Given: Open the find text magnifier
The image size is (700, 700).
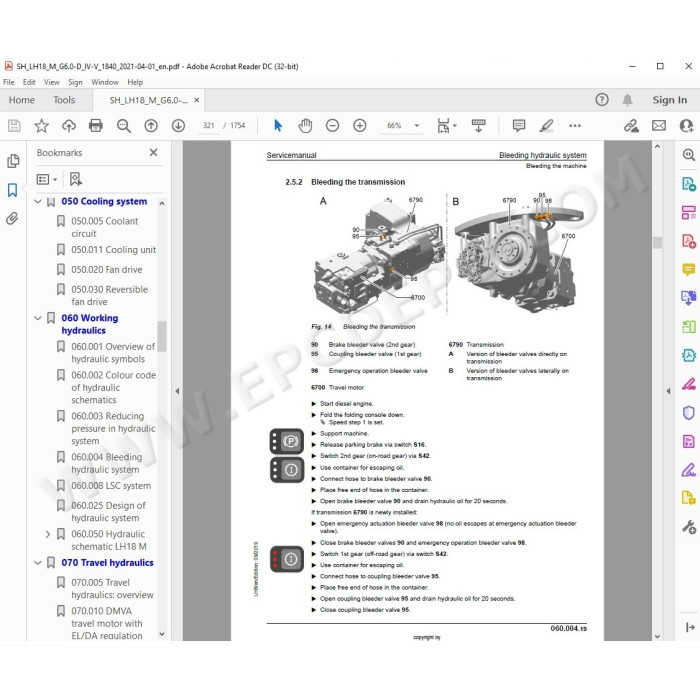Looking at the screenshot, I should click(124, 126).
